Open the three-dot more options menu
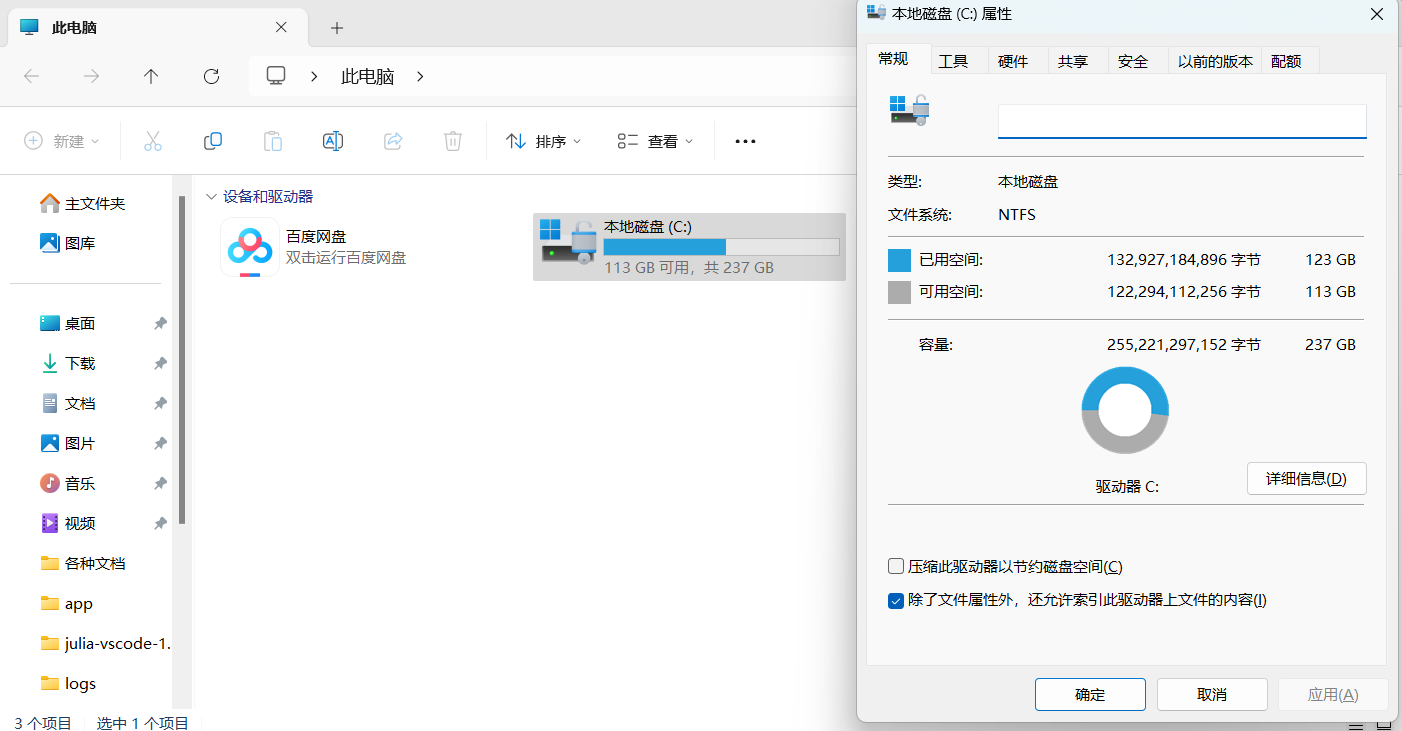The width and height of the screenshot is (1402, 731). pyautogui.click(x=745, y=141)
